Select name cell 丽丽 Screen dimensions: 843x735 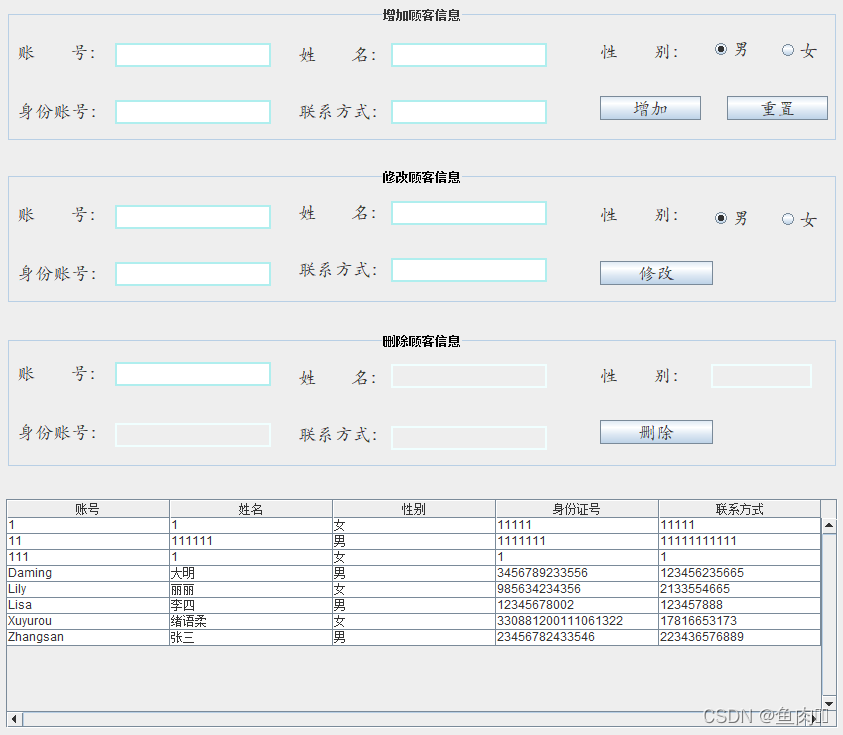click(x=251, y=589)
